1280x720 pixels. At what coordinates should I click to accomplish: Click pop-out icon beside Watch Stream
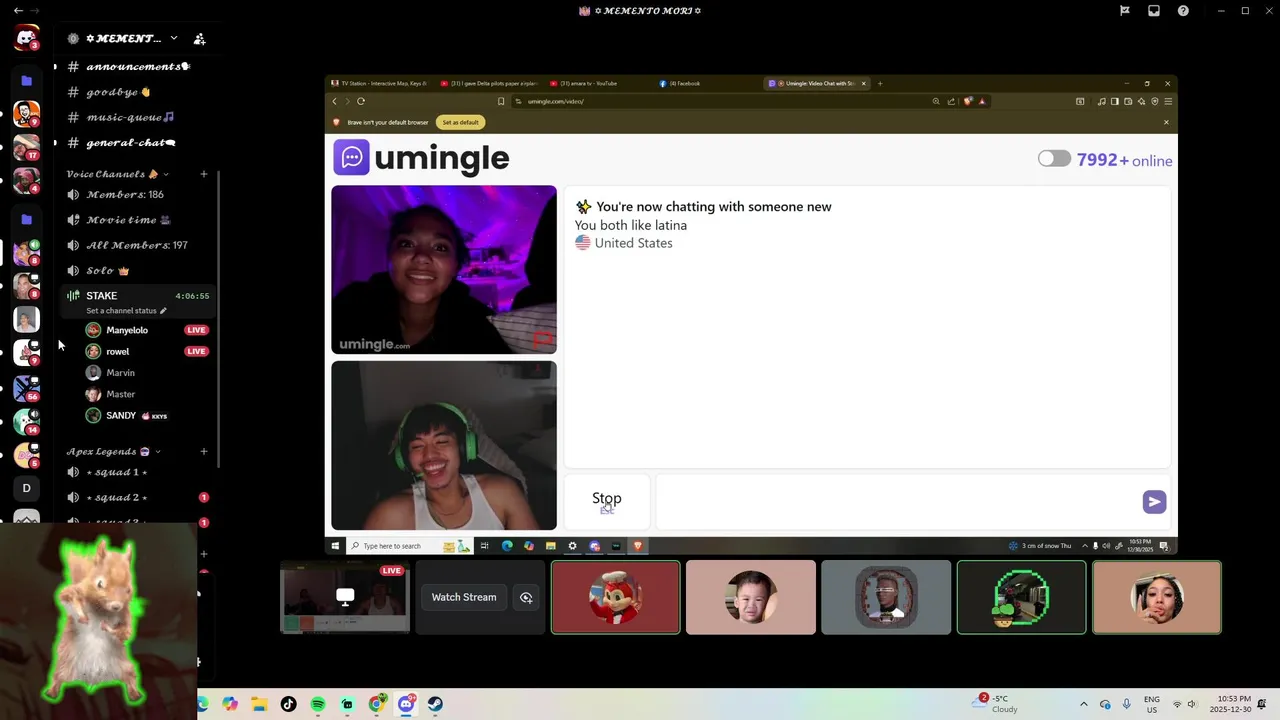click(x=526, y=598)
